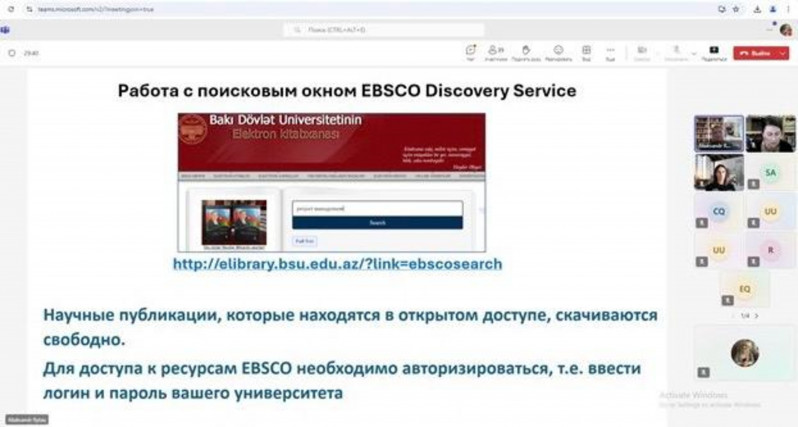The height and width of the screenshot is (427, 798).
Task: Toggle the microphone in the meeting toolbar
Action: click(x=676, y=52)
